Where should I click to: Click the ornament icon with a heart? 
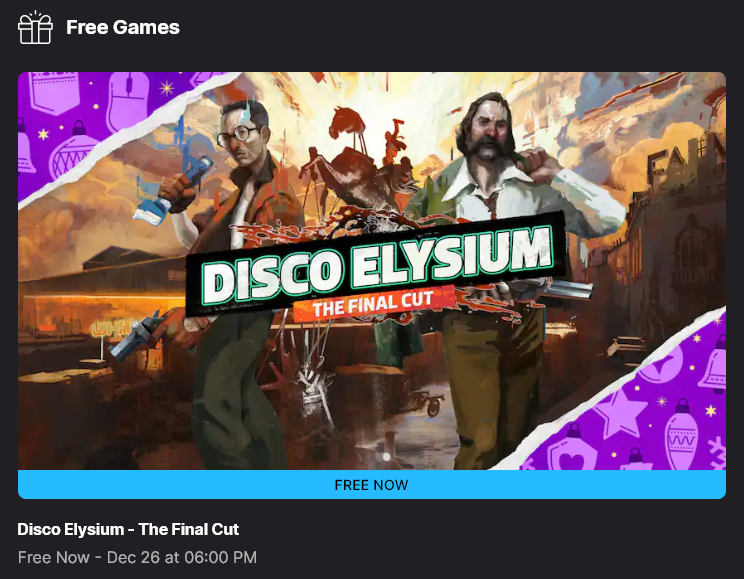[573, 451]
